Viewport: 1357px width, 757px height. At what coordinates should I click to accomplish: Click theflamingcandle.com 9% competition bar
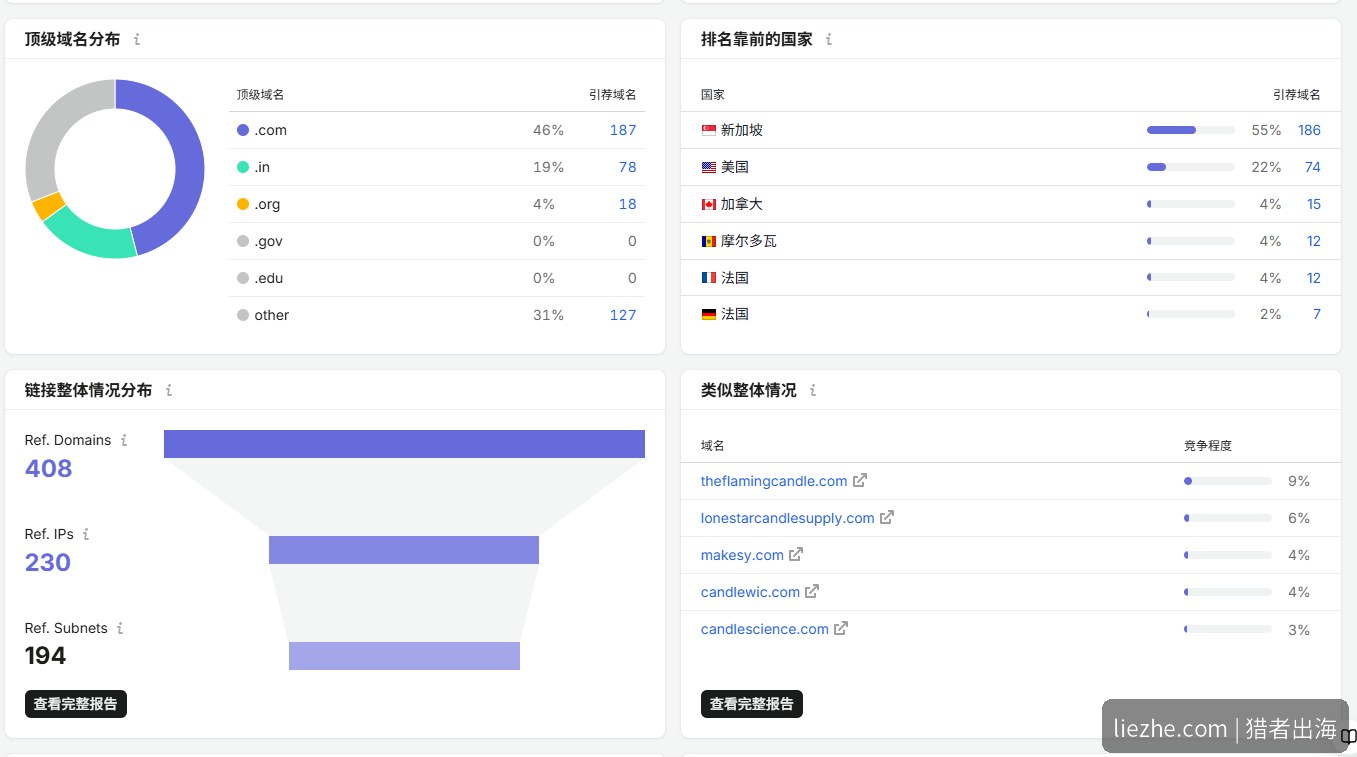(1228, 481)
